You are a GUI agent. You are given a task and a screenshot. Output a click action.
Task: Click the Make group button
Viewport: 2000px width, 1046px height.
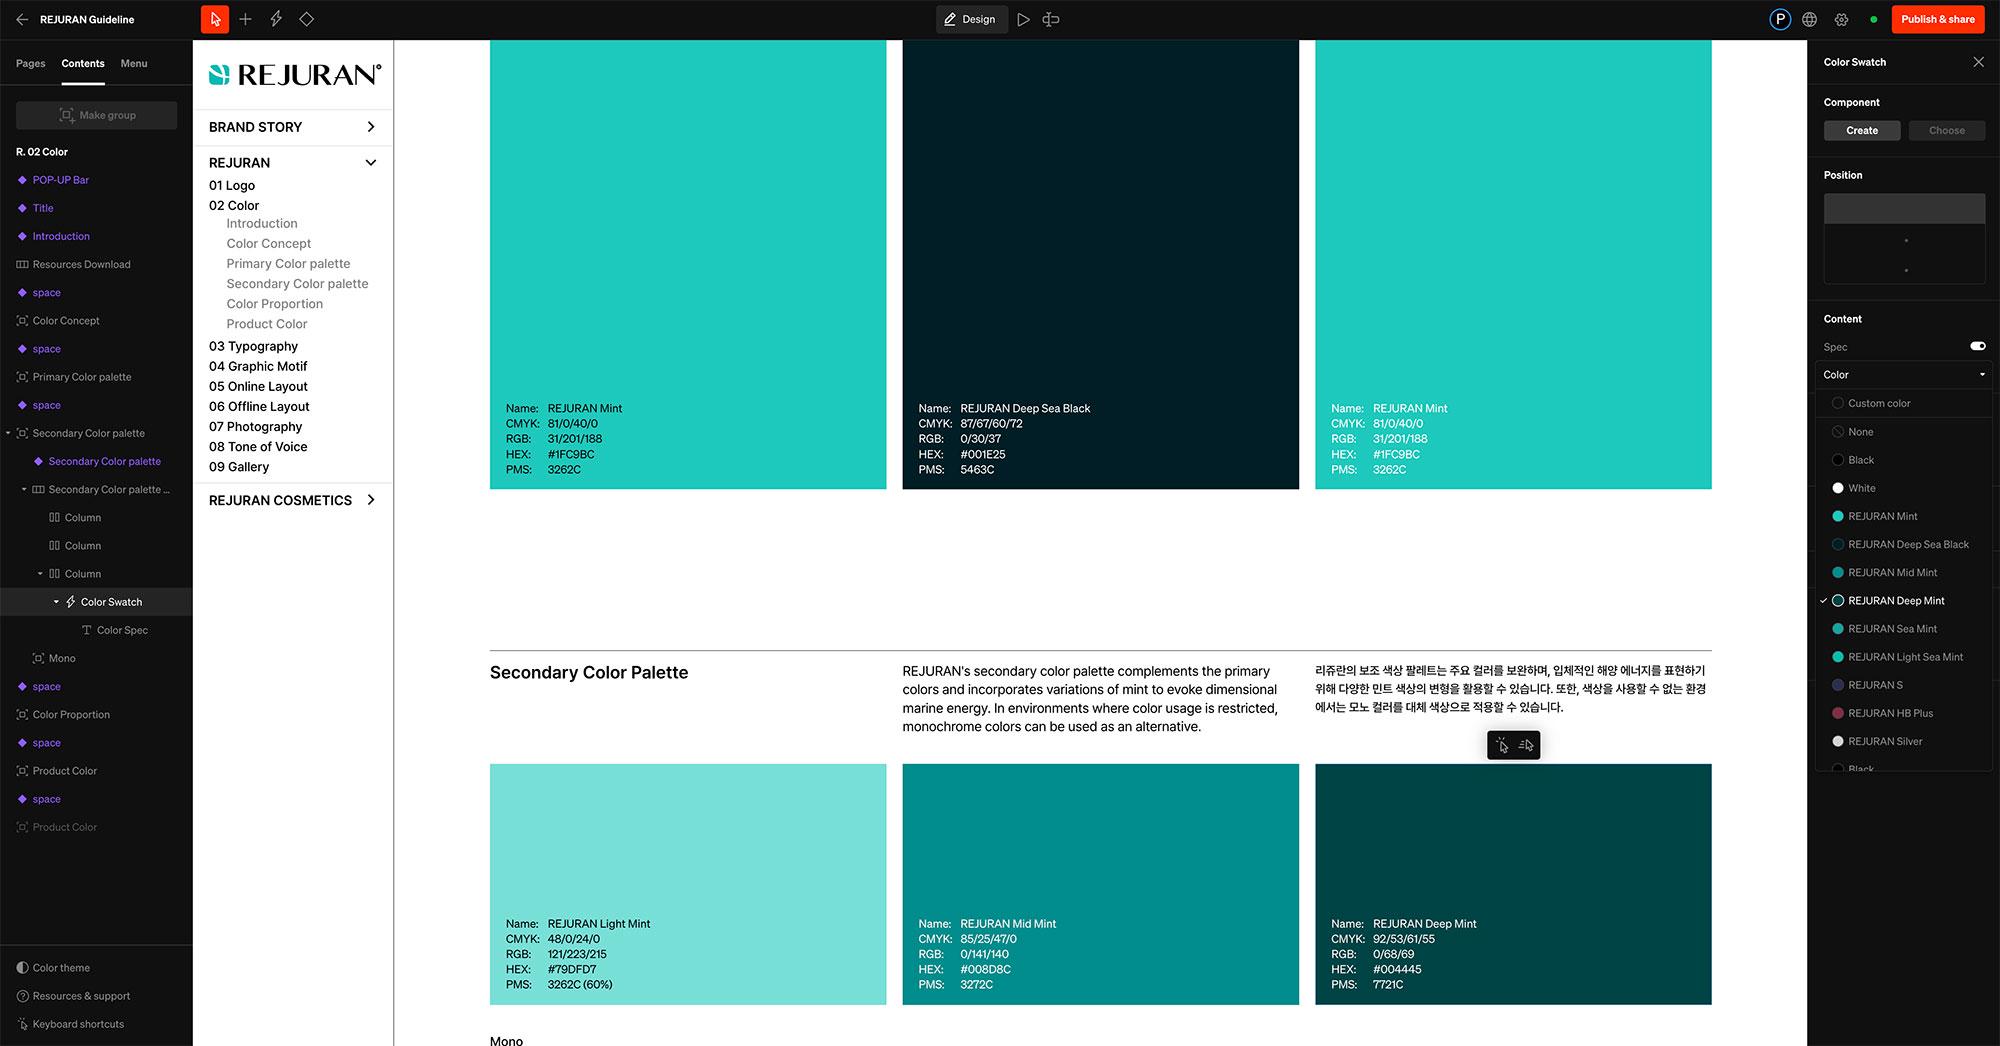coord(96,115)
